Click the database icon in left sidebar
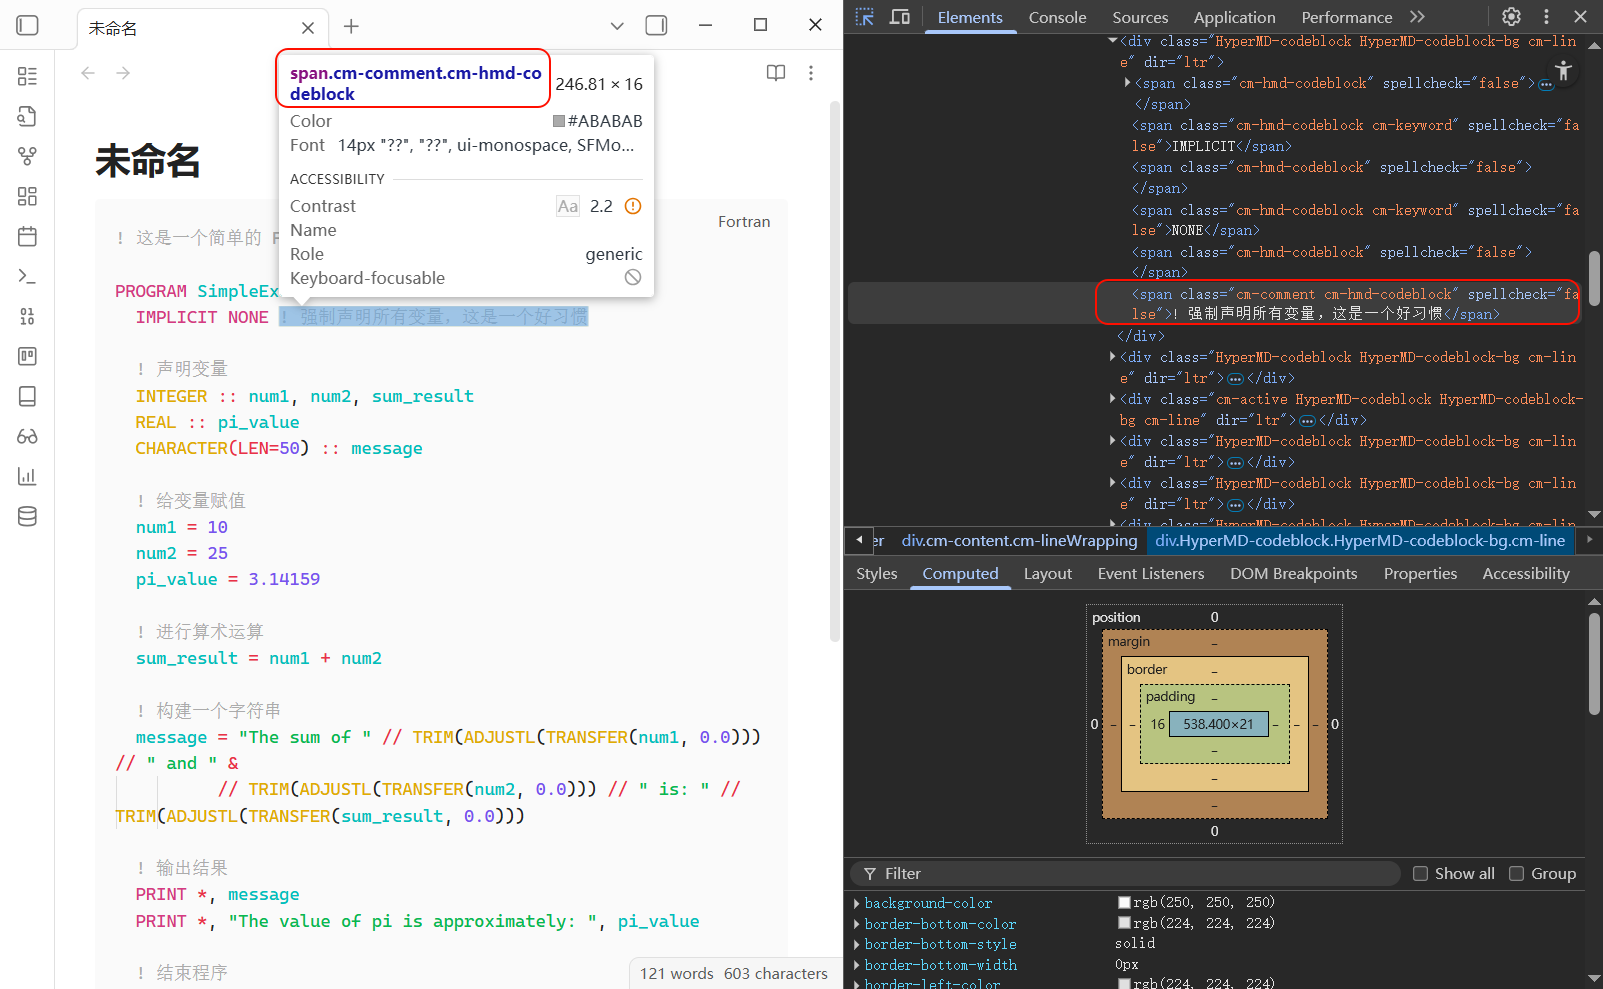1603x989 pixels. tap(28, 517)
